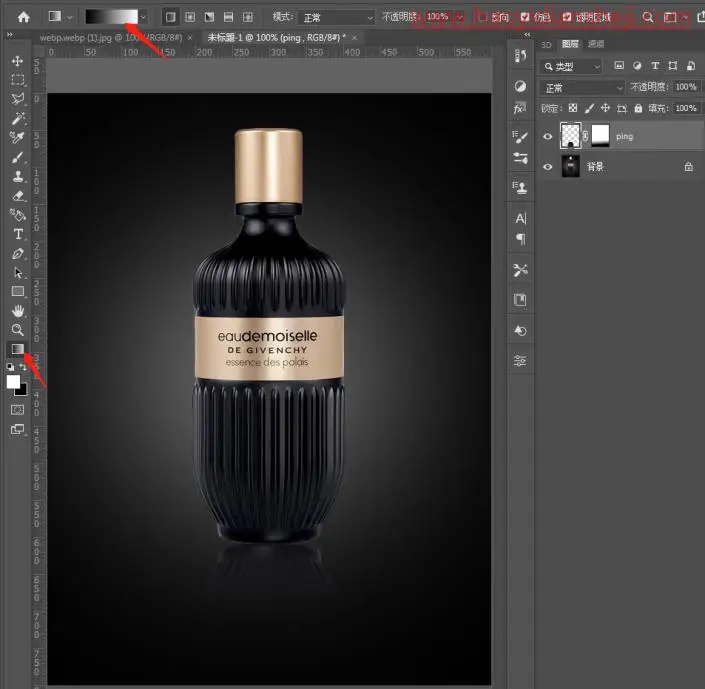Select the Eyedropper tool

(x=18, y=138)
